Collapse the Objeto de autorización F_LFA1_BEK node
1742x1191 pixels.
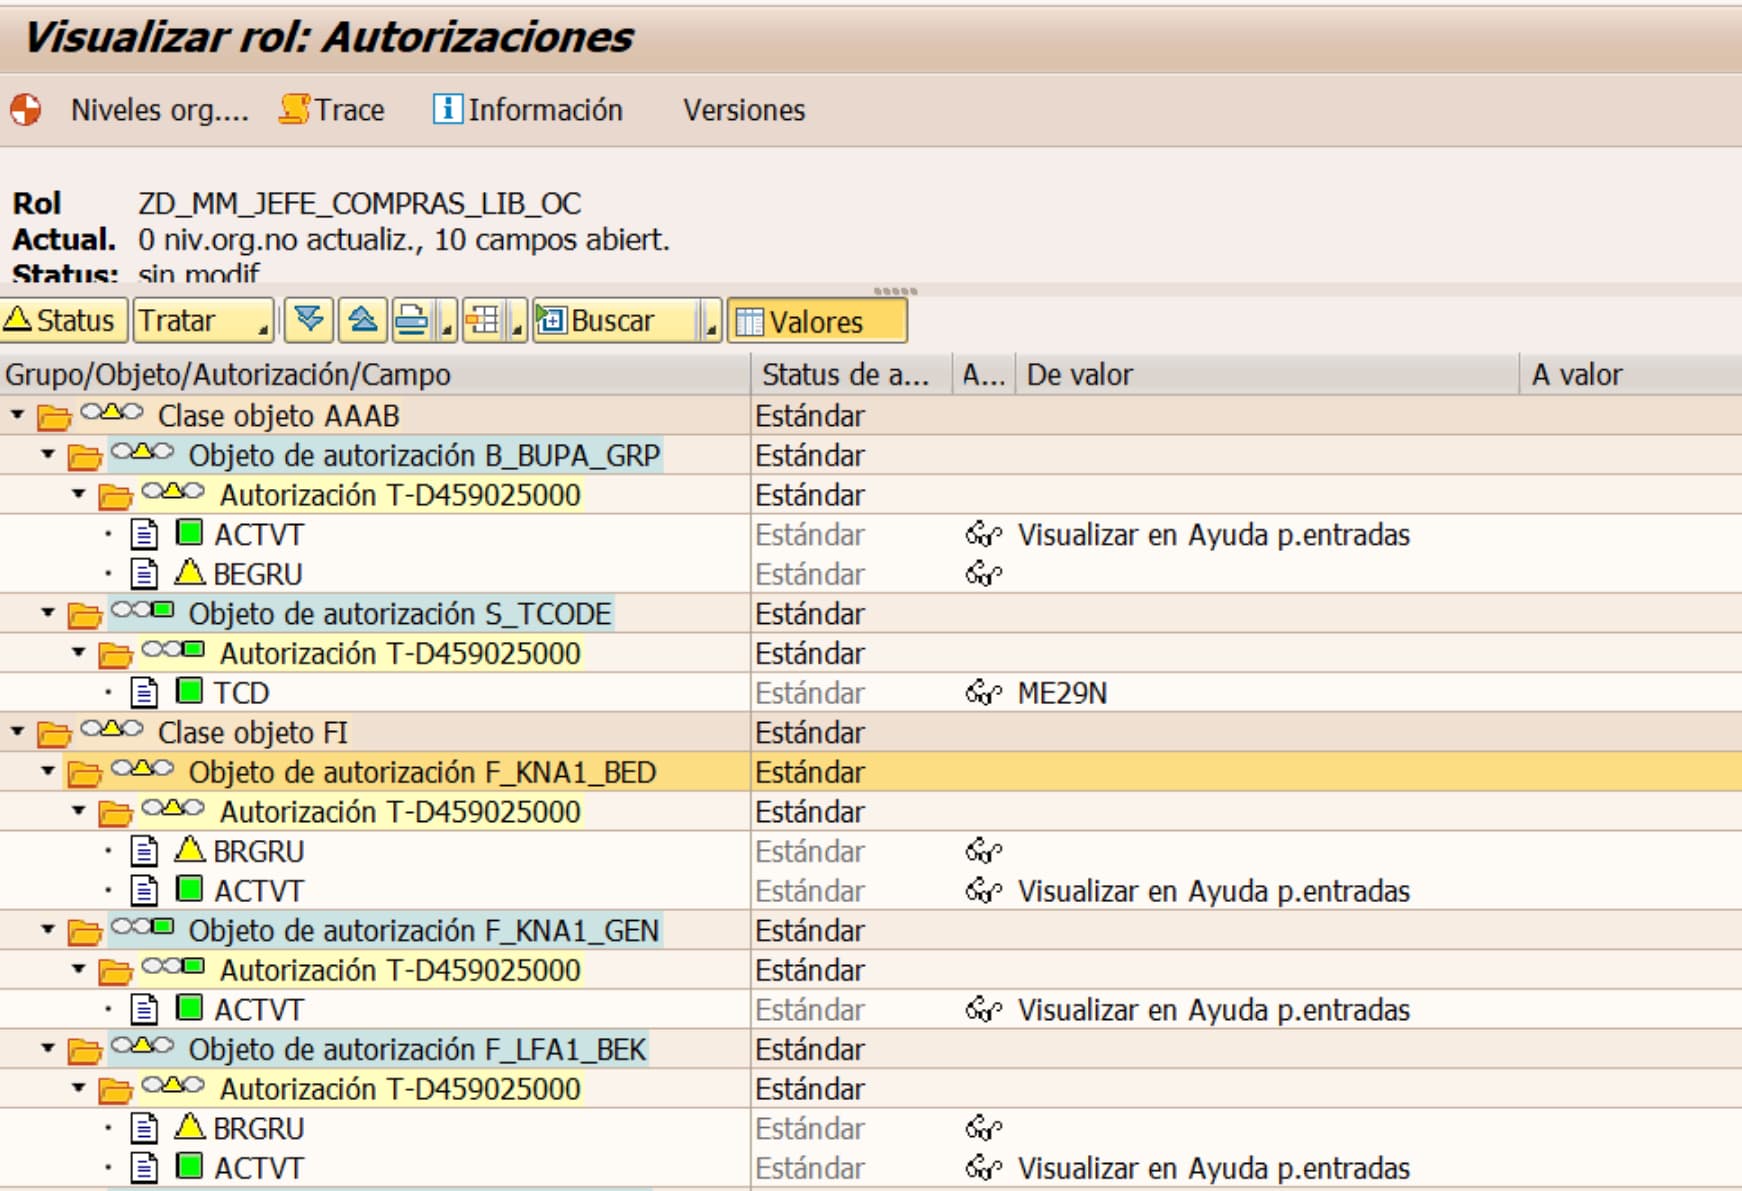(48, 1049)
